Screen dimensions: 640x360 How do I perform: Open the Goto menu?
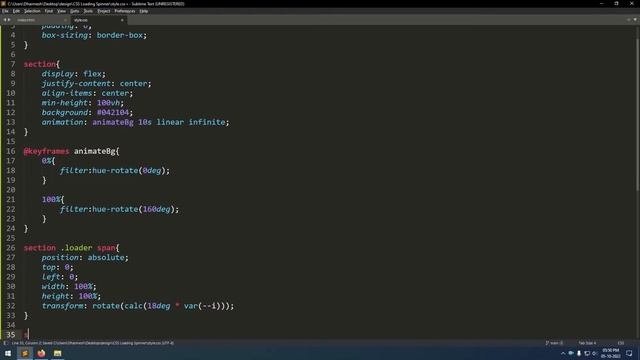[74, 11]
